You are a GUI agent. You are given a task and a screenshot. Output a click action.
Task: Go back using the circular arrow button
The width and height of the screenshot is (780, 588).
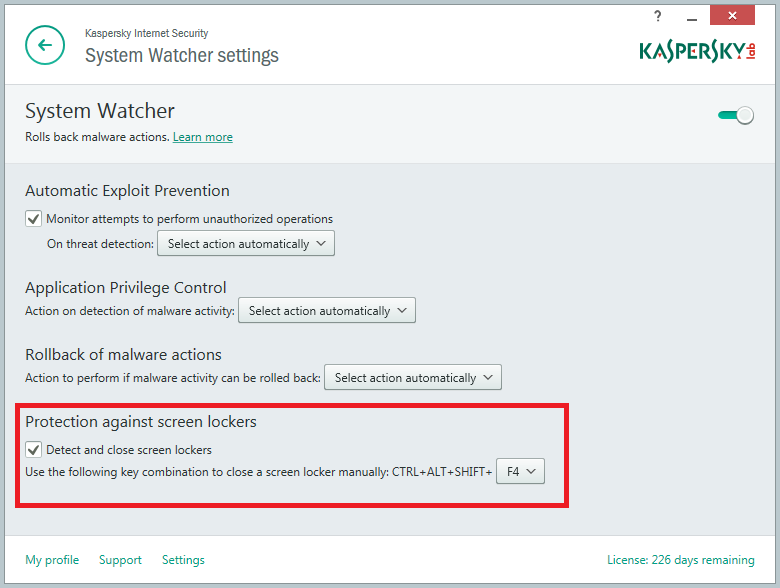[x=45, y=45]
